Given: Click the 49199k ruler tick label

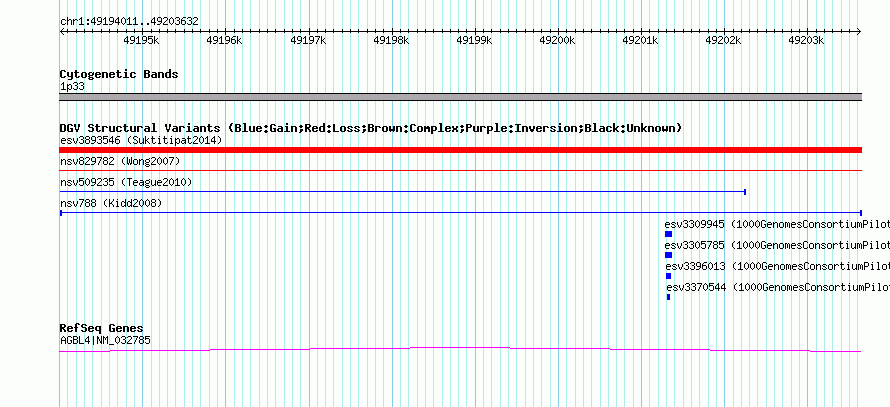Looking at the screenshot, I should click(474, 40).
